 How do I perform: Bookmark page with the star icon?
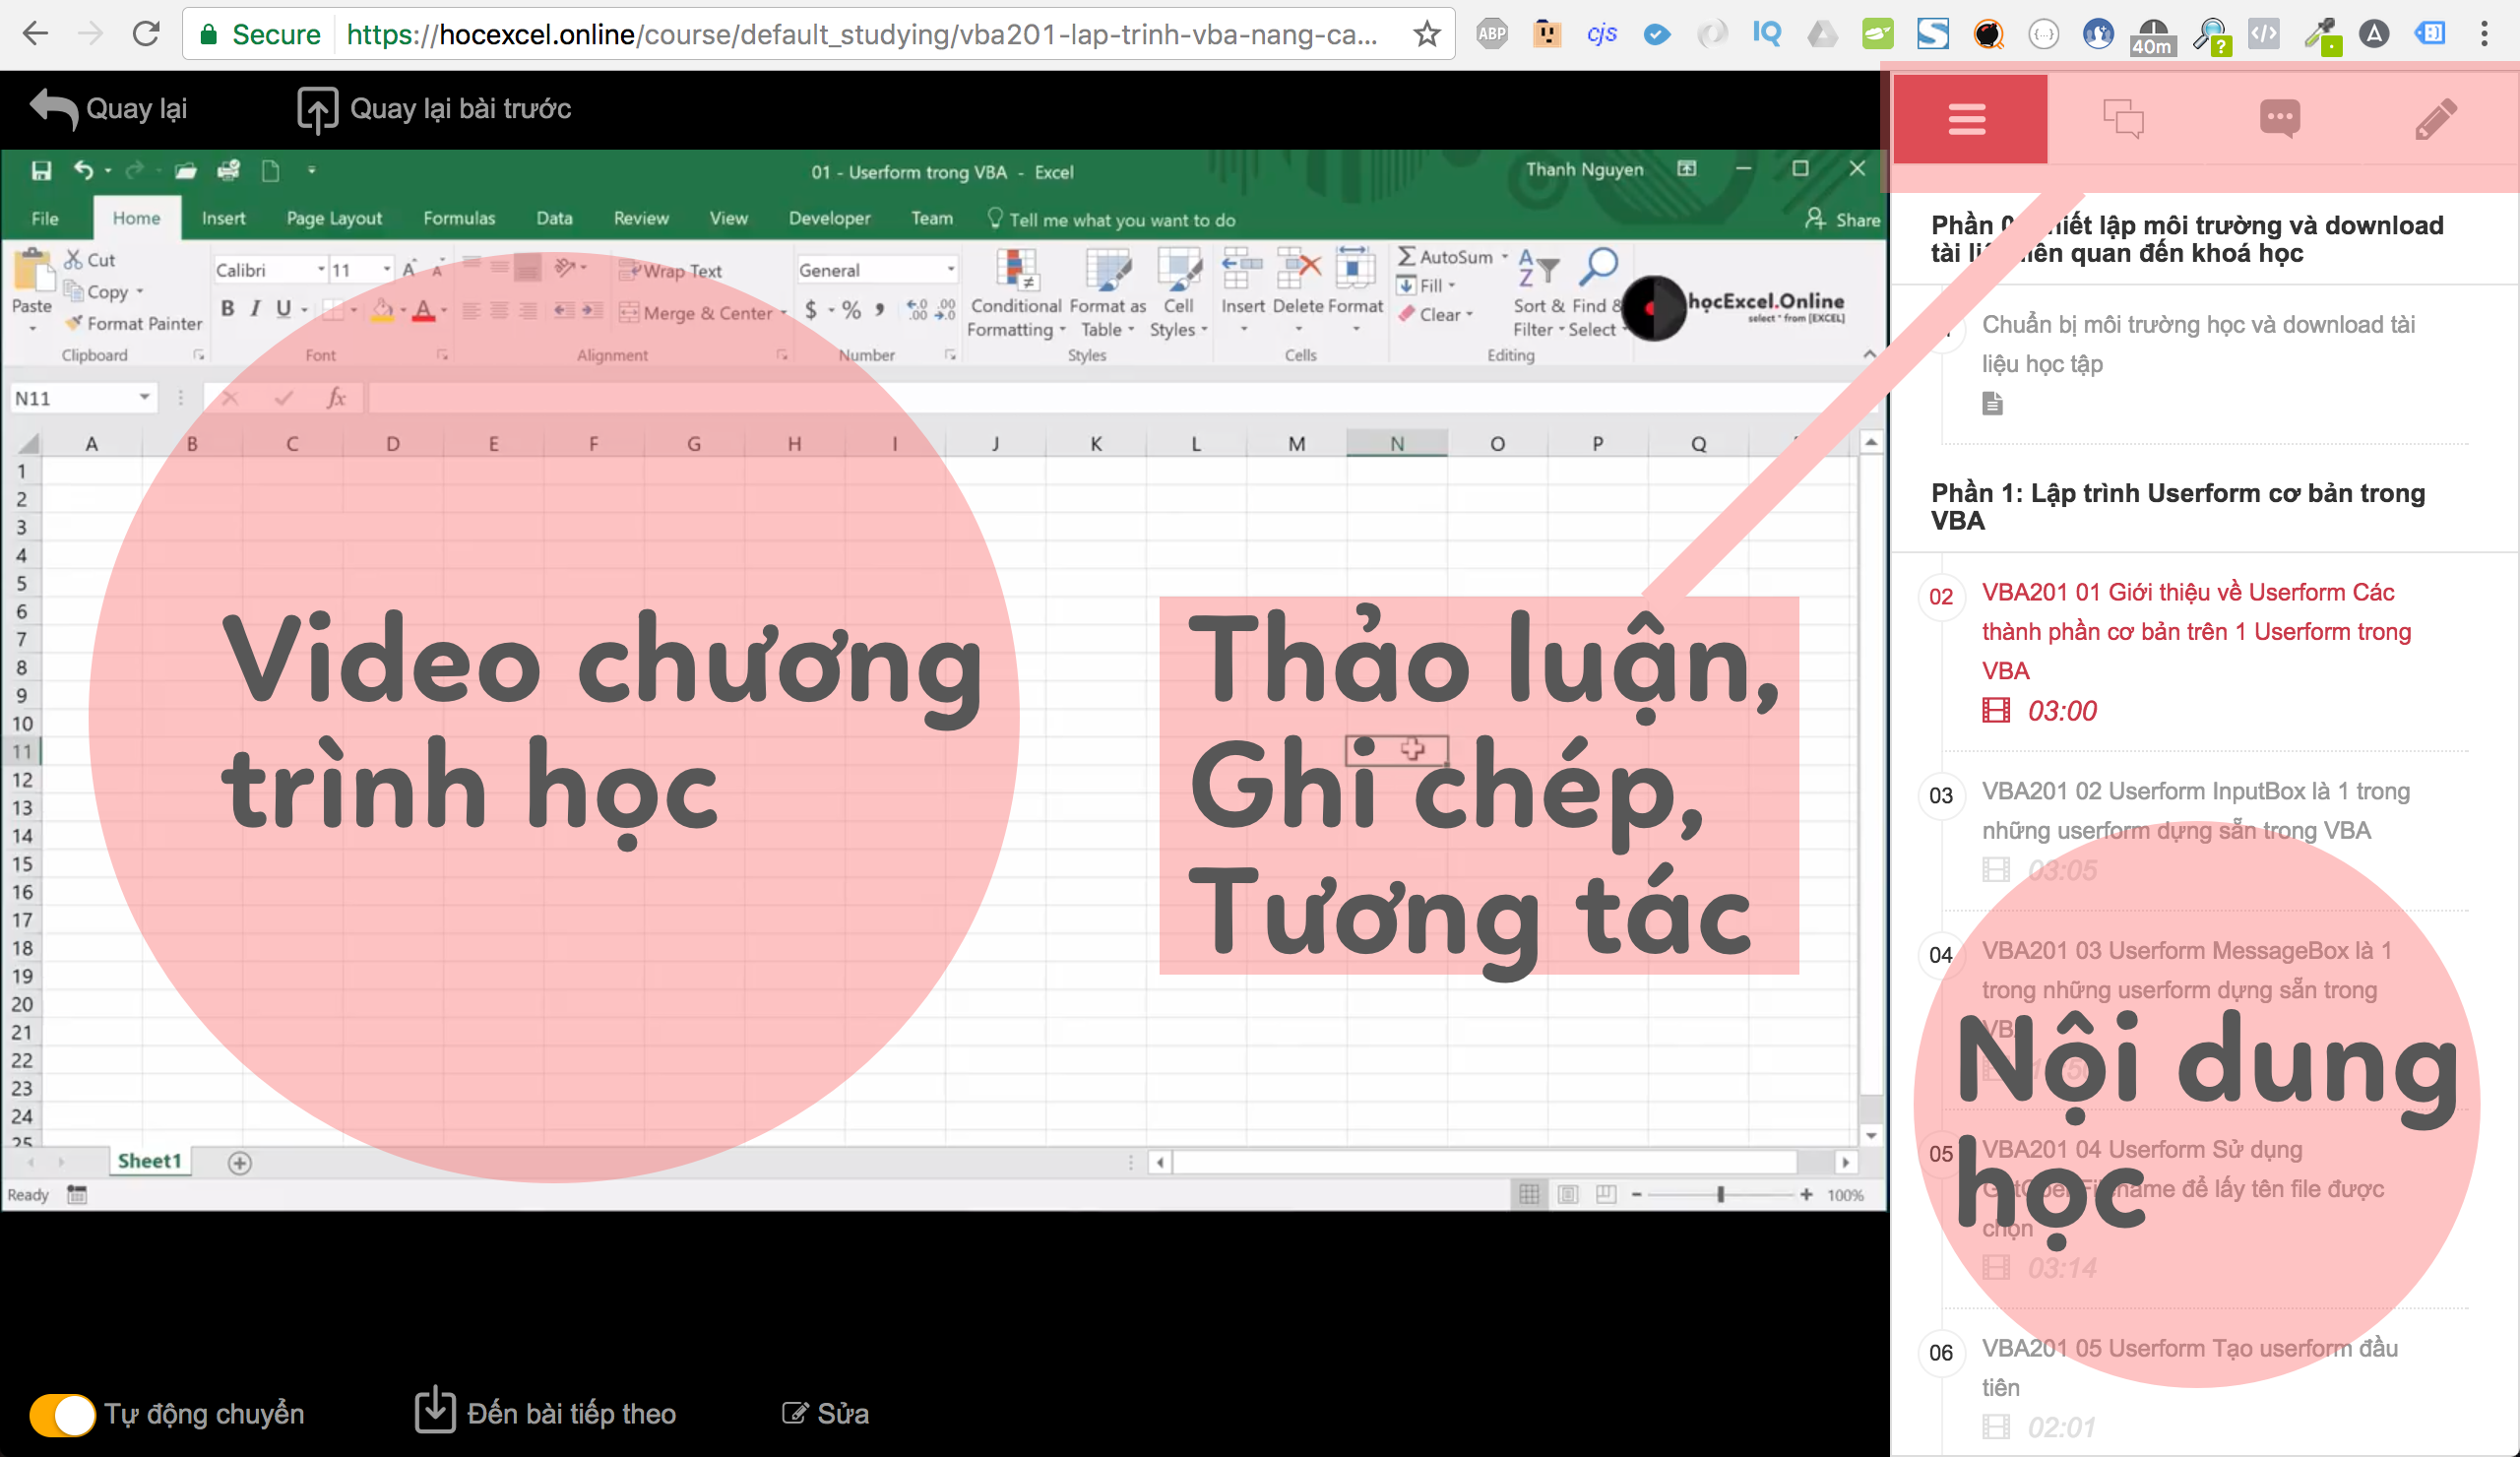click(1426, 35)
